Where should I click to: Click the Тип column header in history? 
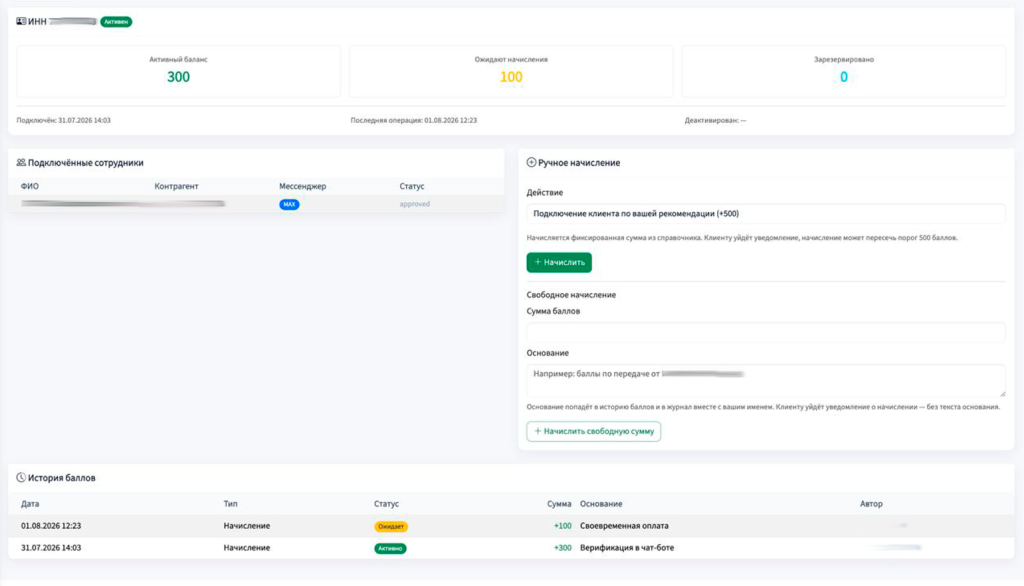pyautogui.click(x=231, y=504)
